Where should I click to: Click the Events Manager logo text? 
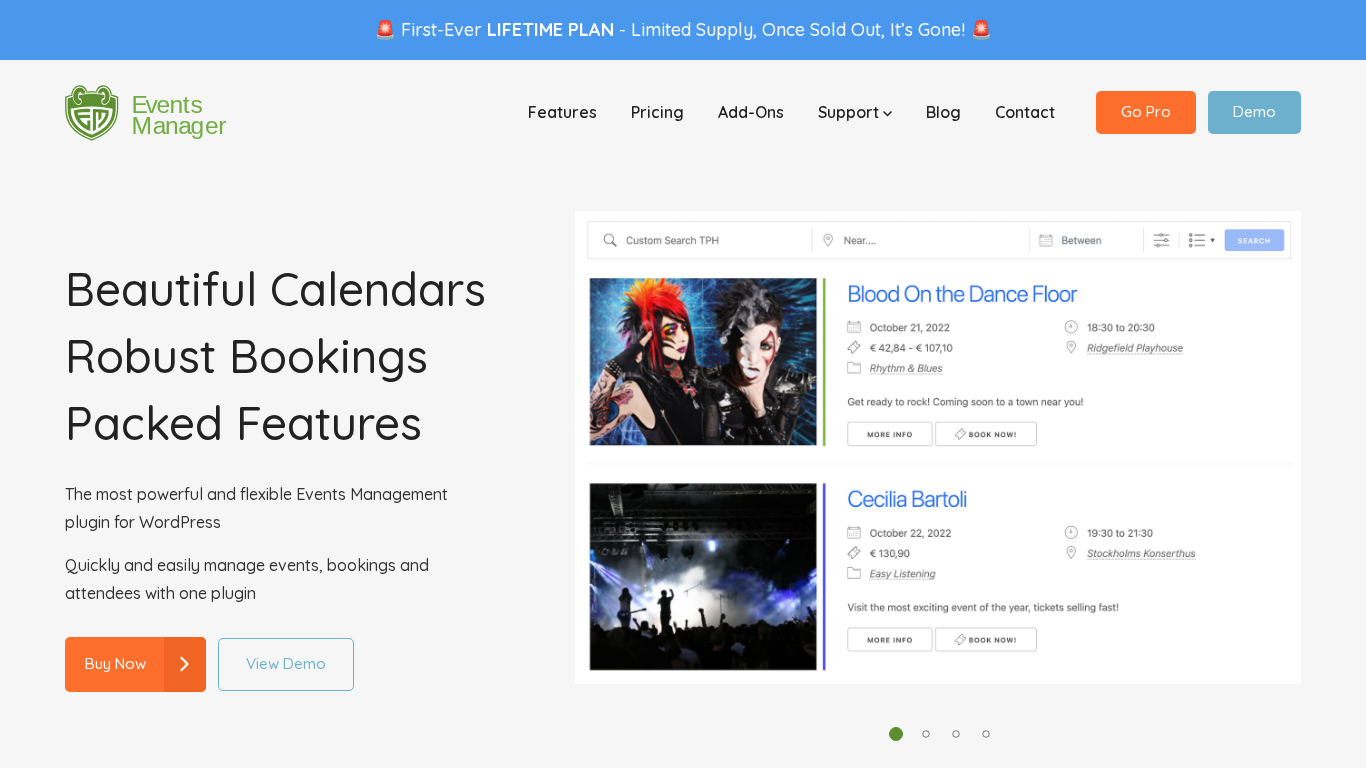(179, 116)
